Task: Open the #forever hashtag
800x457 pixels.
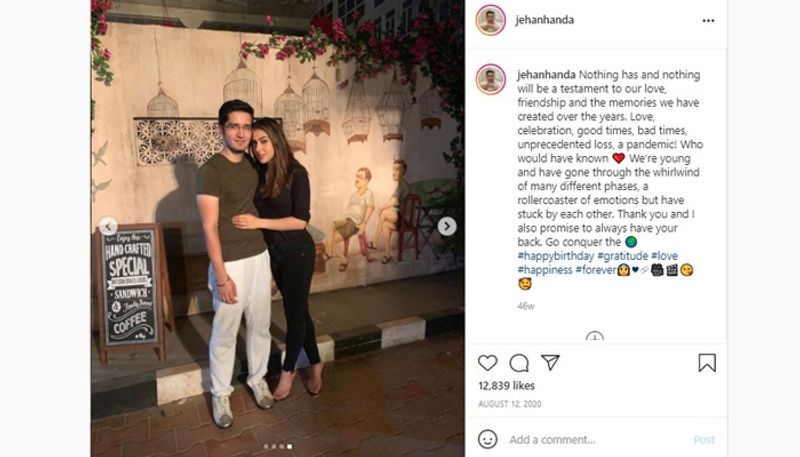Action: (595, 270)
